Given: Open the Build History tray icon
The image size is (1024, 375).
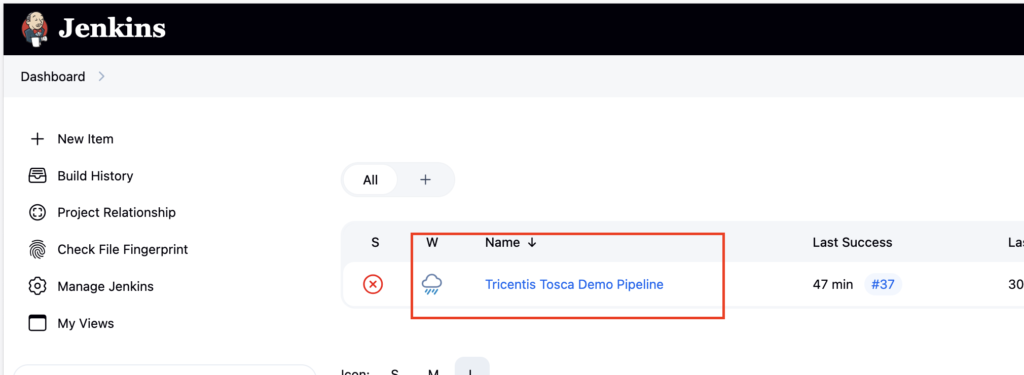Looking at the screenshot, I should click(37, 176).
